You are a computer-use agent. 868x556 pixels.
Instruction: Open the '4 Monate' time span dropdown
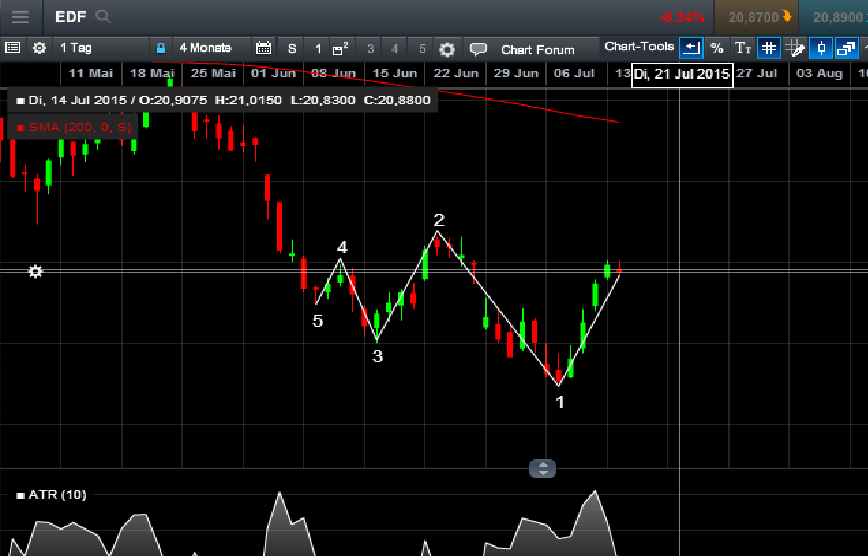click(x=205, y=48)
